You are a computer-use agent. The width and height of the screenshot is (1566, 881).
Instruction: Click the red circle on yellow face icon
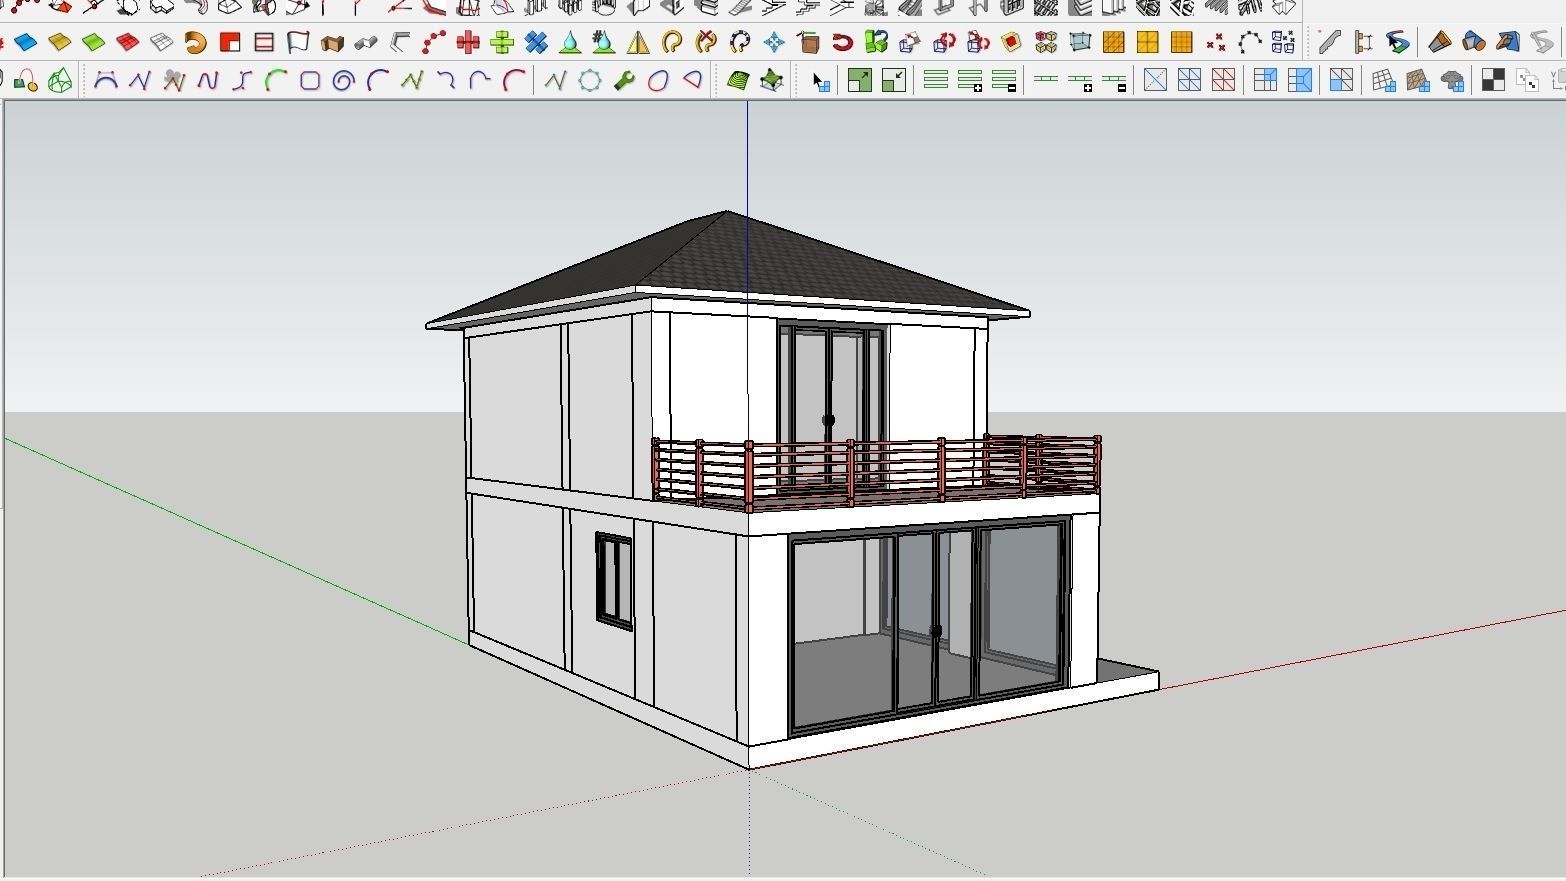(x=1011, y=42)
